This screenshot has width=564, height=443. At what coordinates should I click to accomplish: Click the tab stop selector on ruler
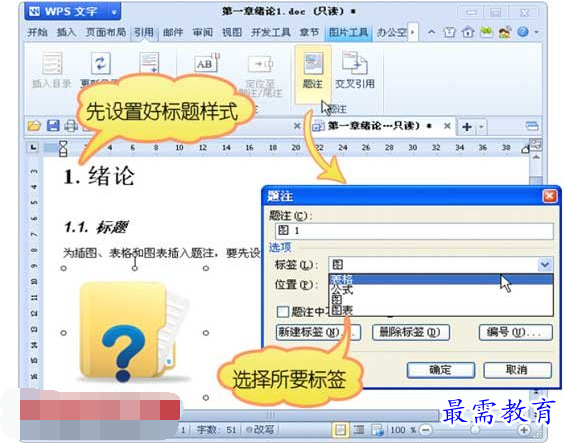pyautogui.click(x=33, y=147)
